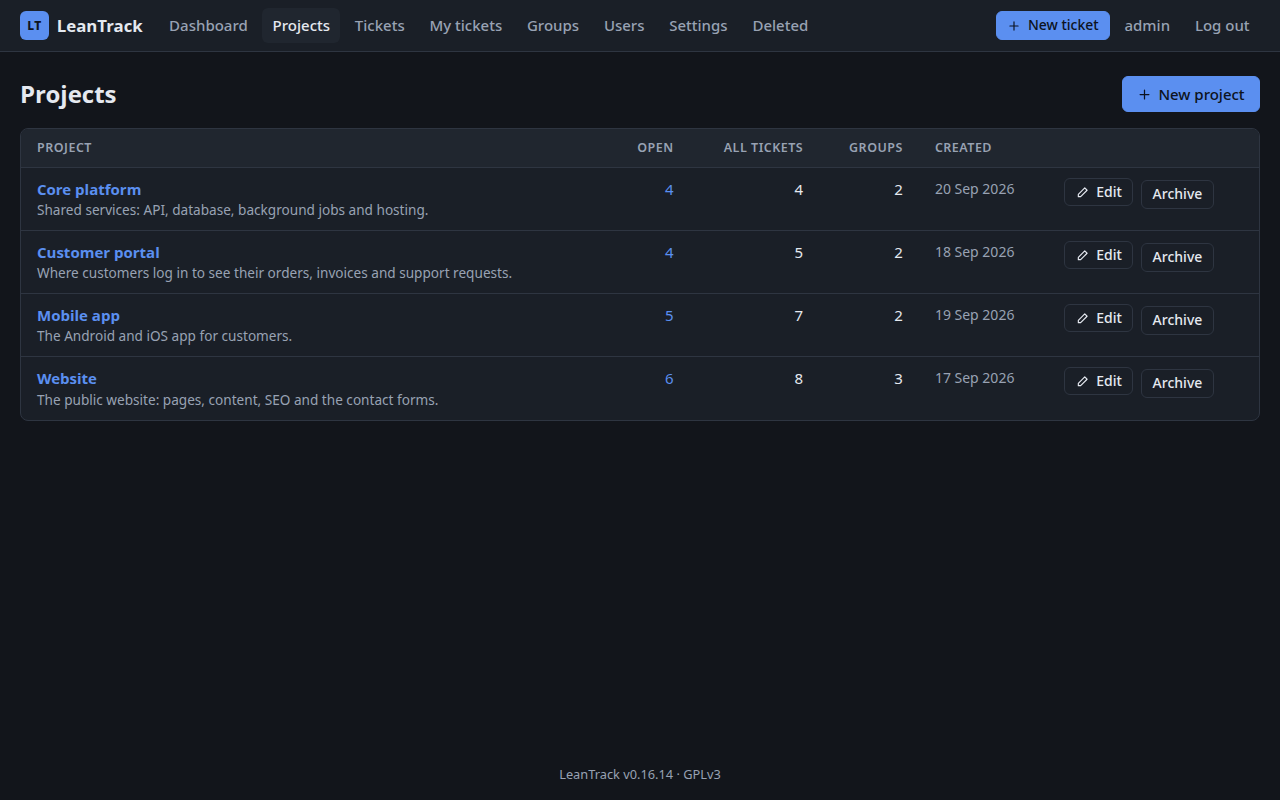Click the Projects page heading
This screenshot has width=1280, height=800.
click(x=68, y=95)
